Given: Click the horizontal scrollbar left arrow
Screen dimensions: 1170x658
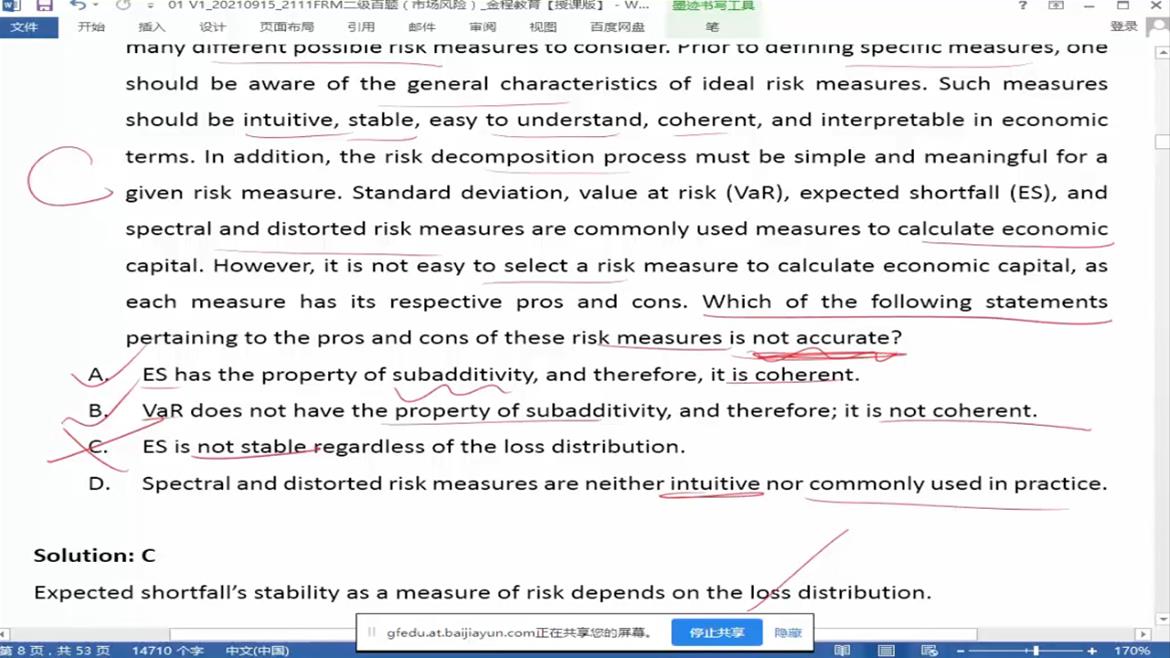Looking at the screenshot, I should click(x=5, y=633).
